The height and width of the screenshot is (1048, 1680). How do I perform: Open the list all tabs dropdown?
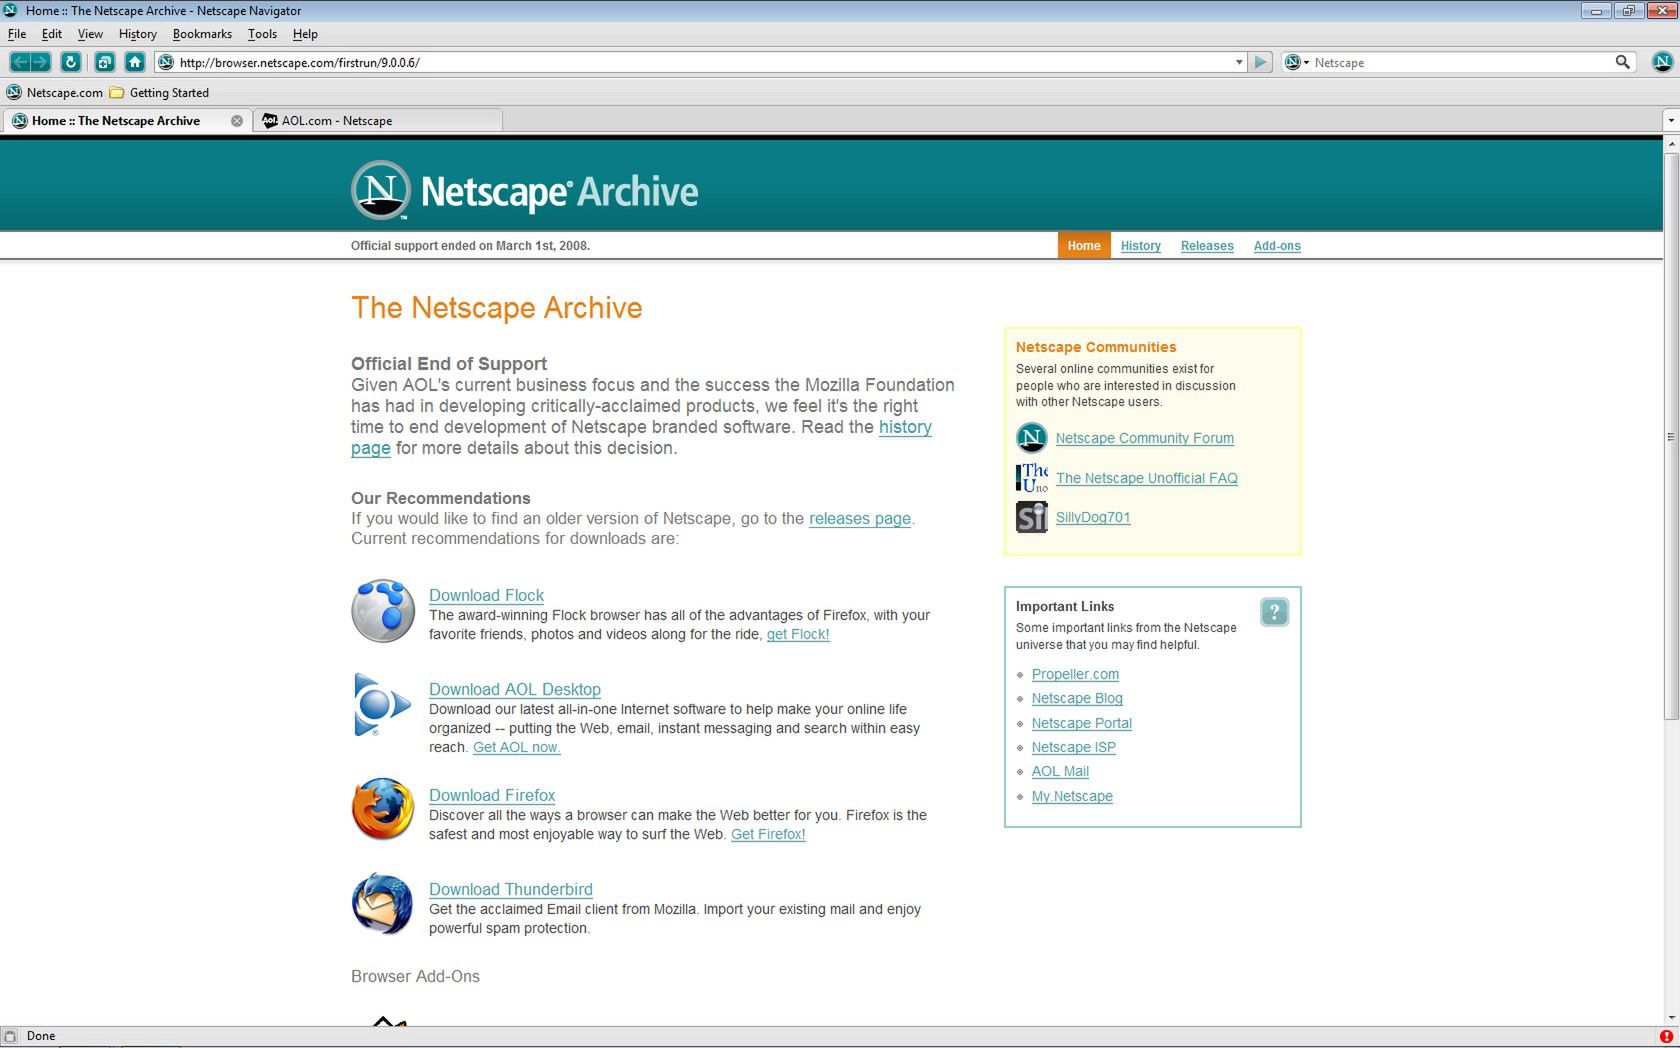1671,120
